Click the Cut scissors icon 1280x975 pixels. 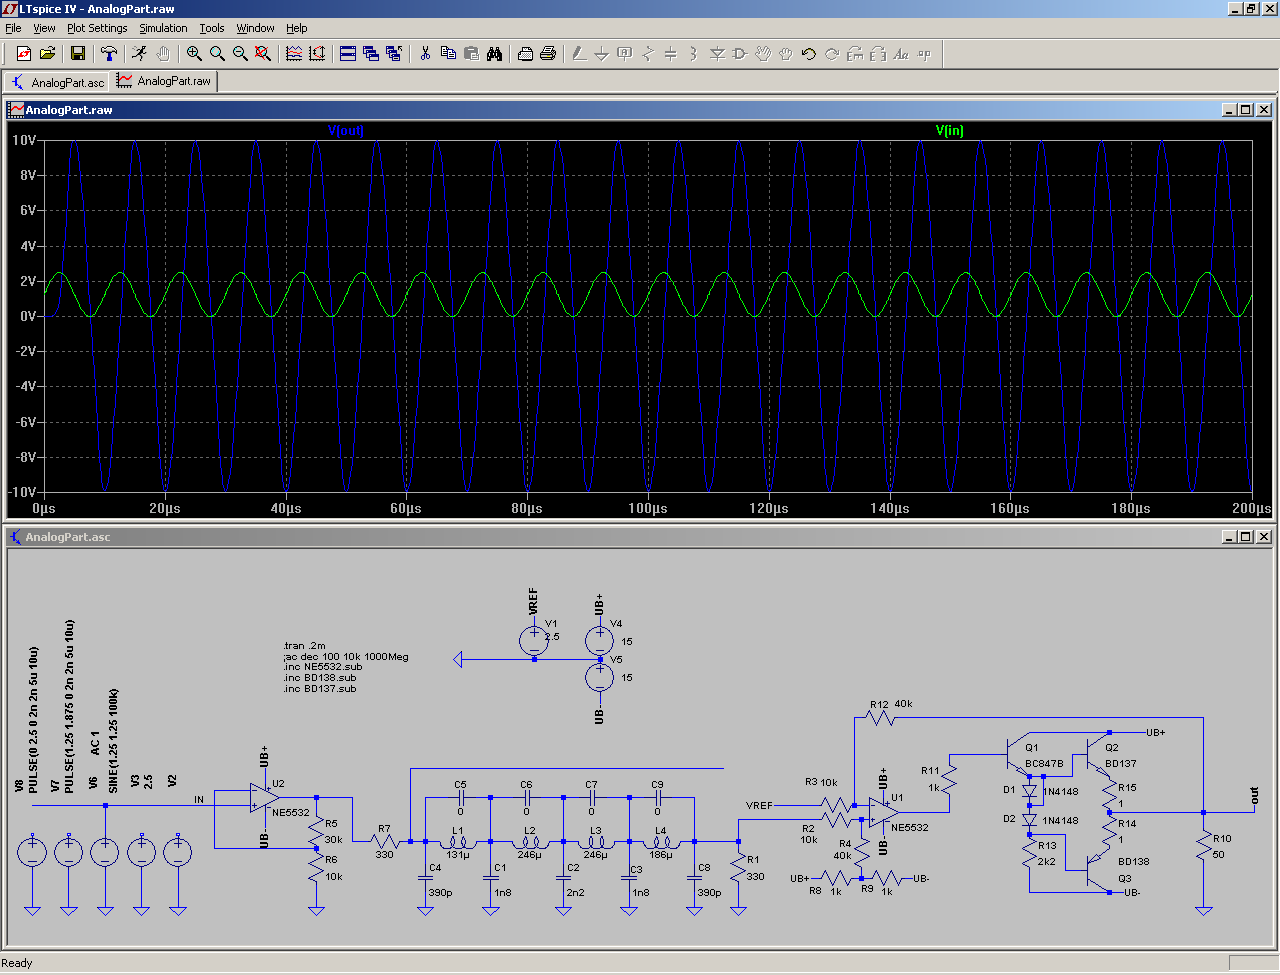425,53
